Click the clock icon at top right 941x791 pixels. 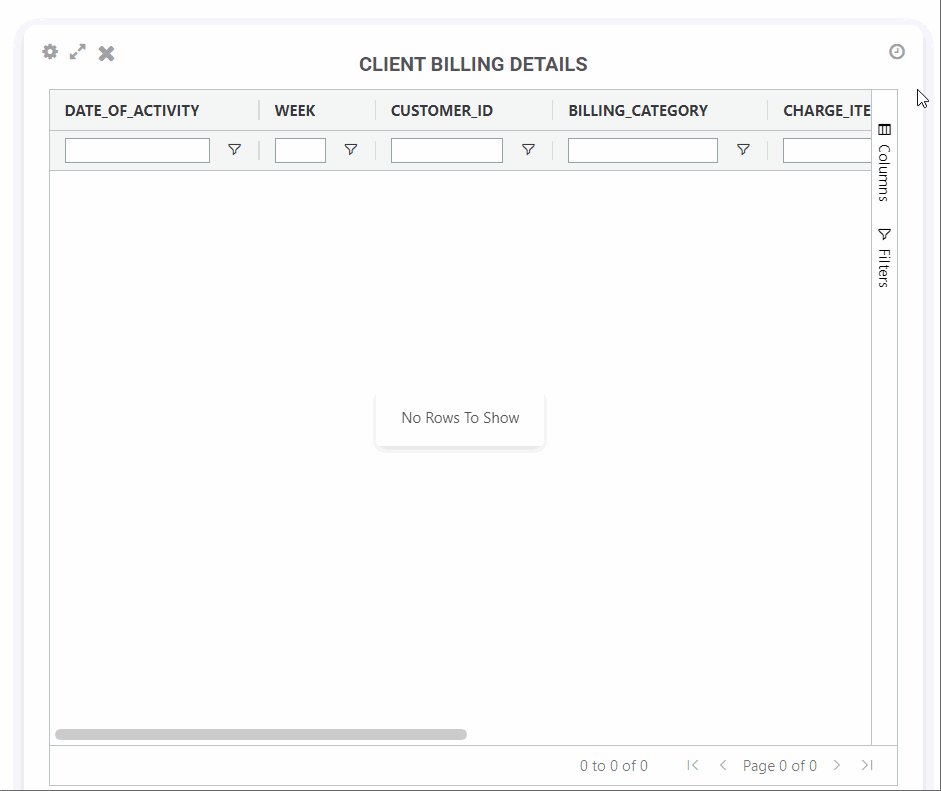[x=897, y=52]
